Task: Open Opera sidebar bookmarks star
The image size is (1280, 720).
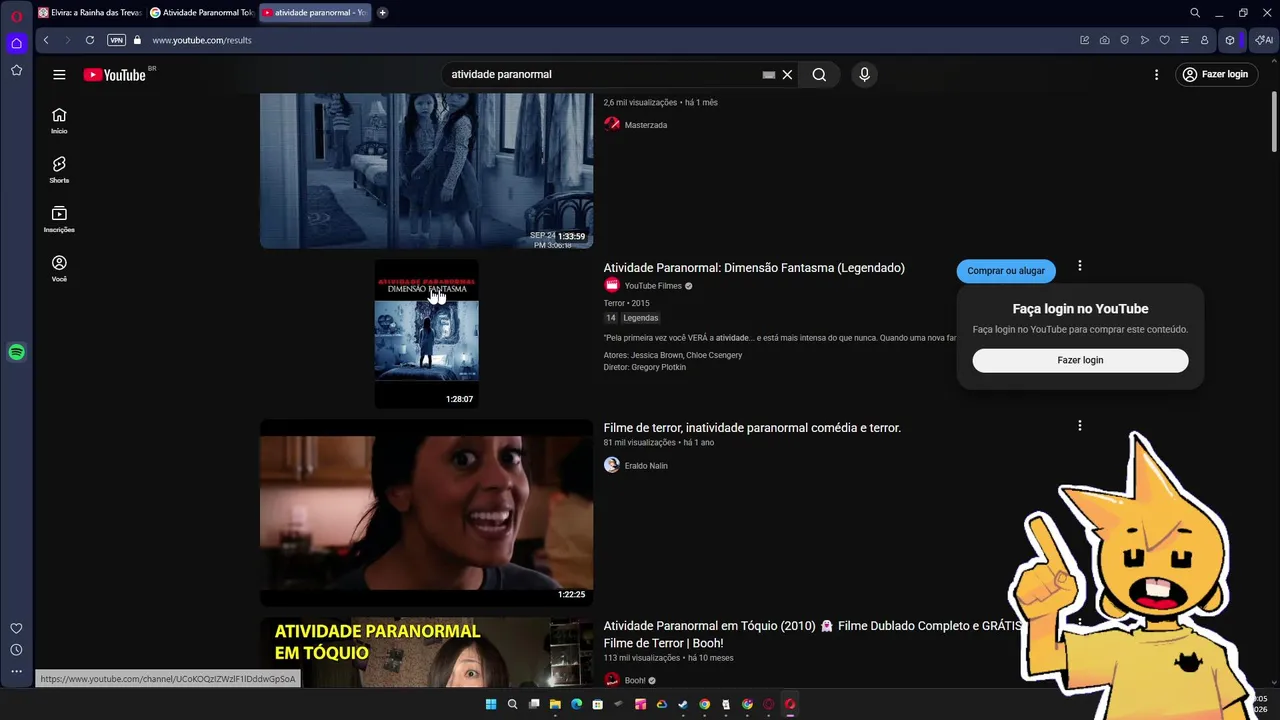Action: pos(16,70)
